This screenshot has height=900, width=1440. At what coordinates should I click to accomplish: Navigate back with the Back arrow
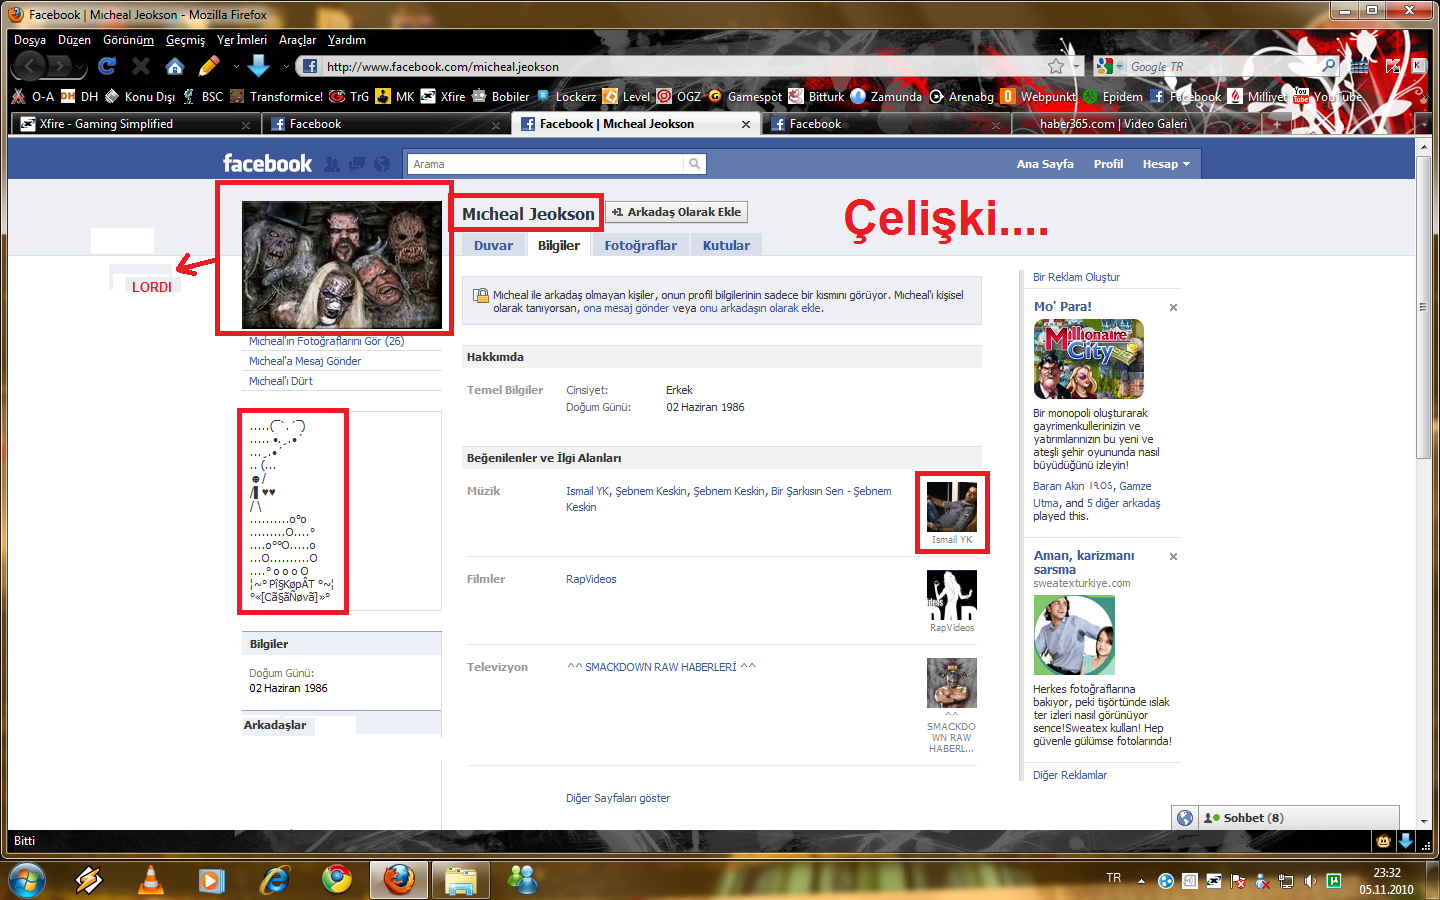tap(30, 66)
